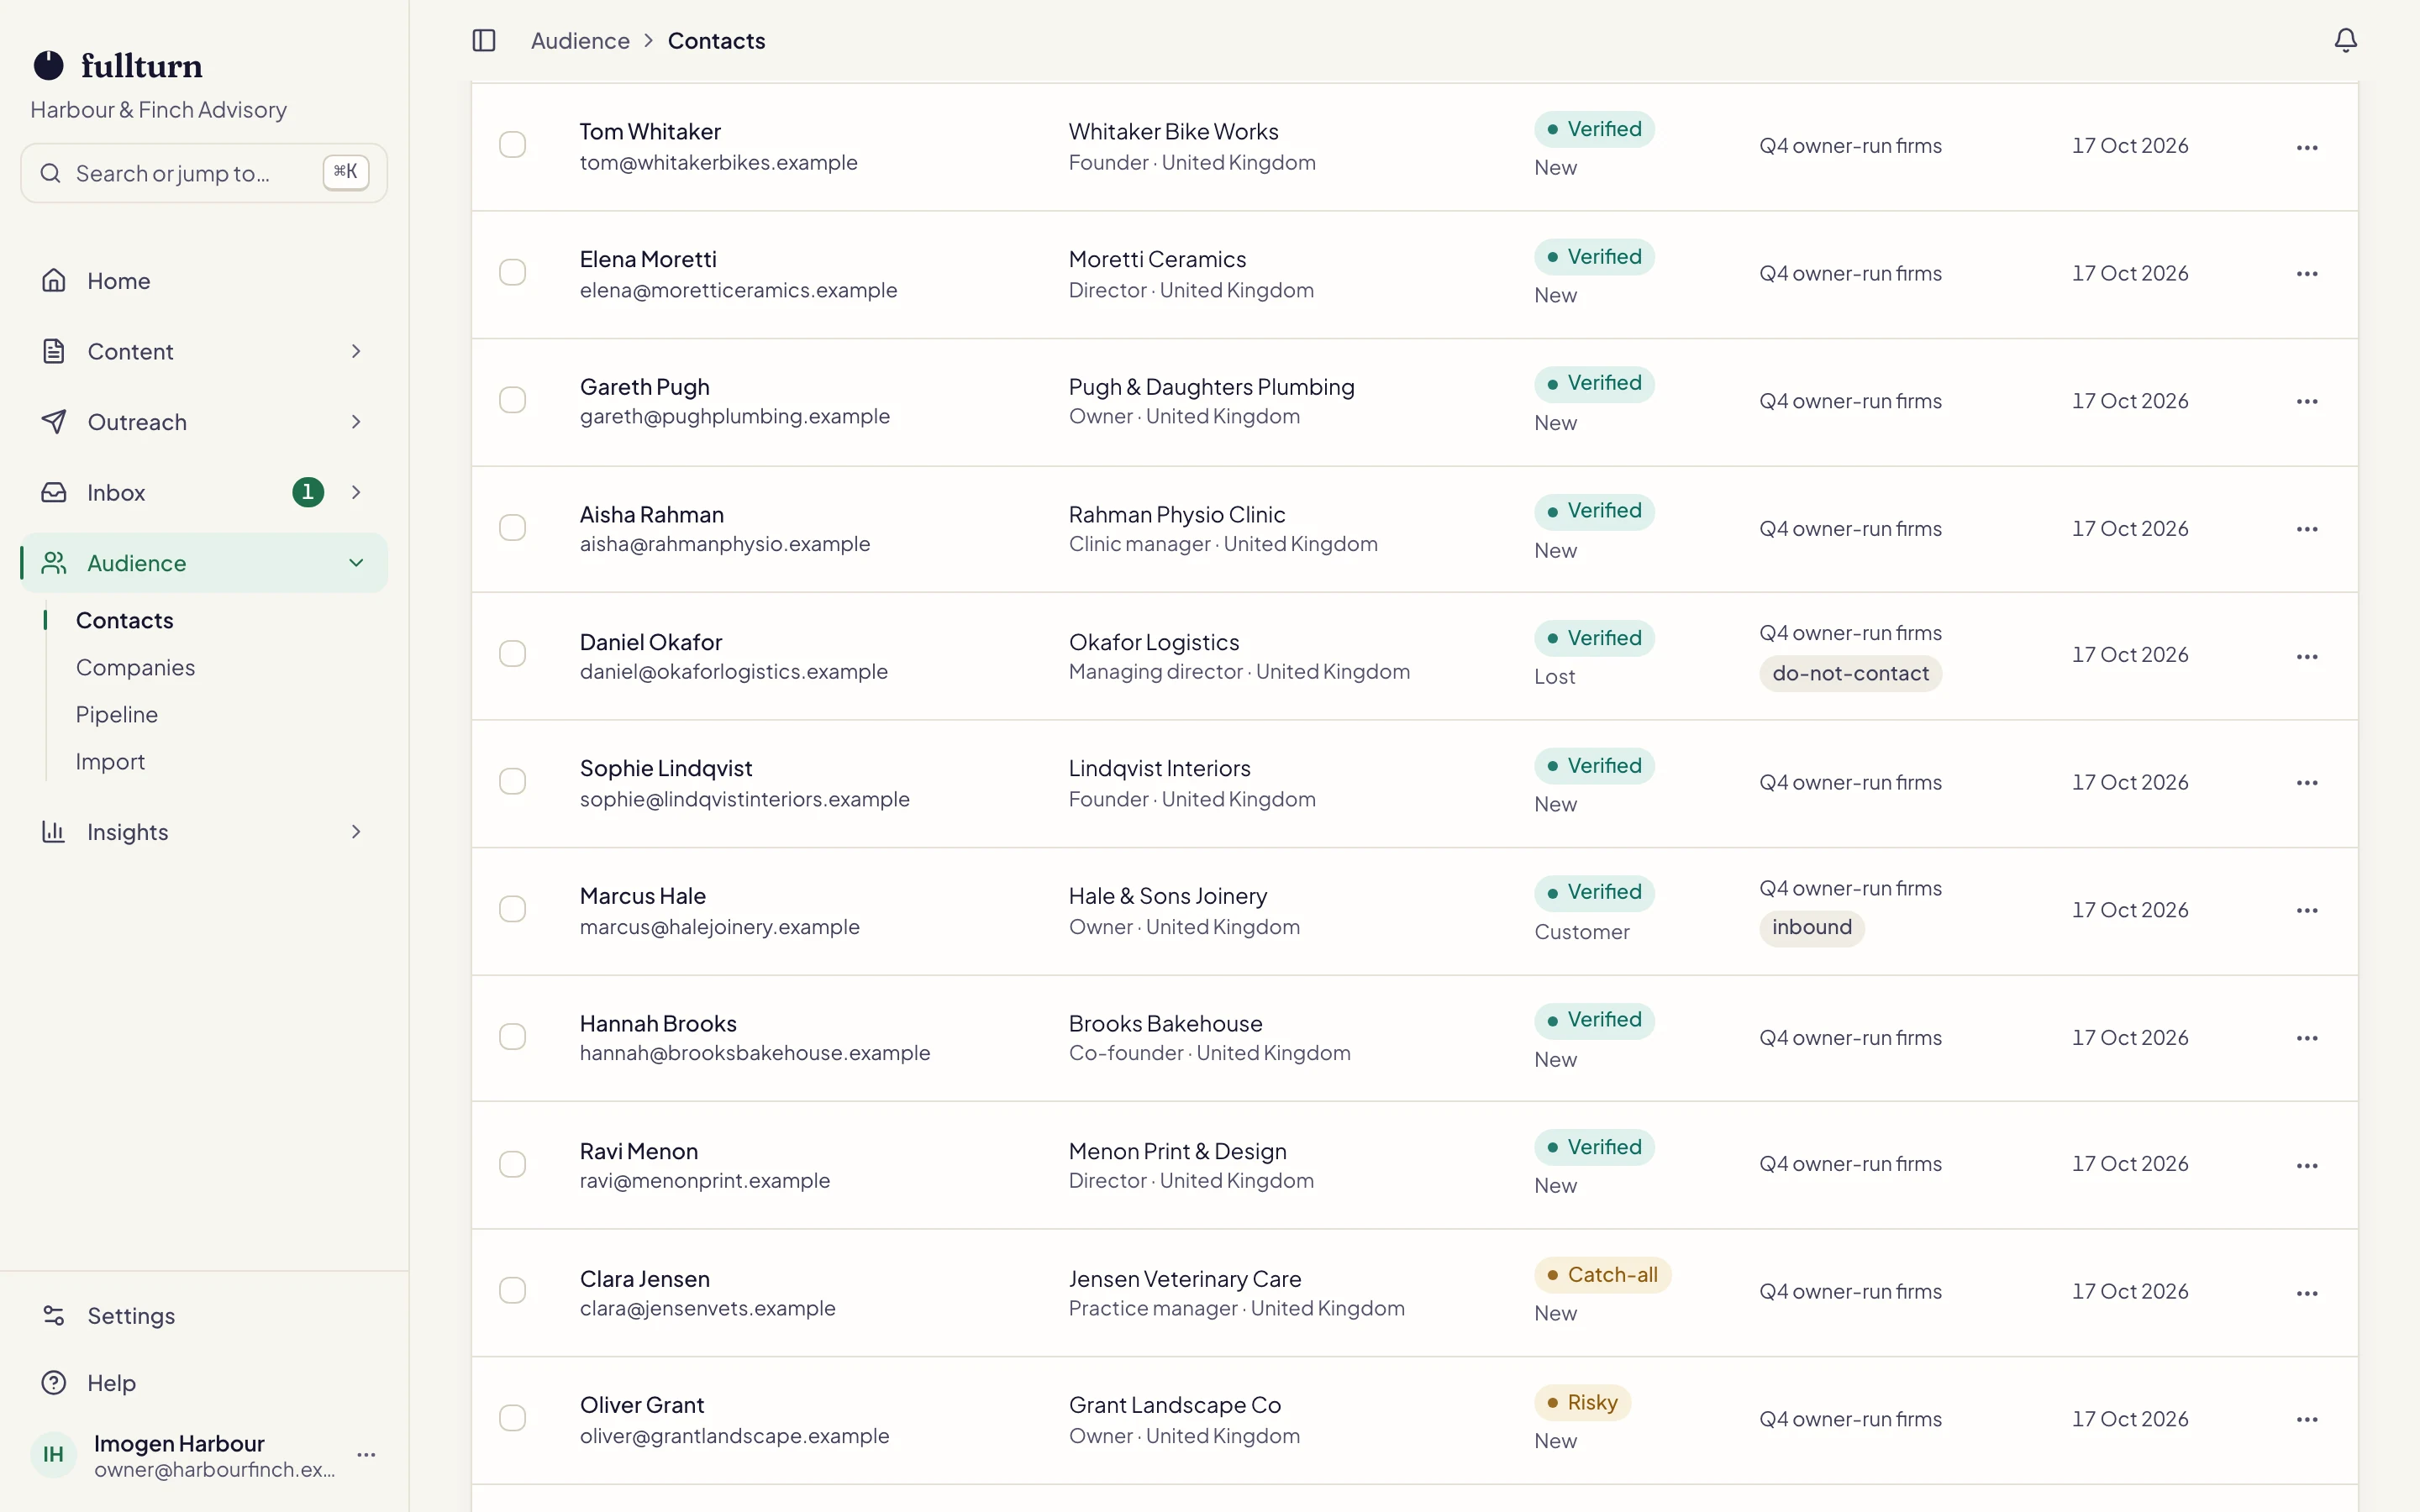Click the fullturn logo icon
This screenshot has height=1512, width=2420.
pyautogui.click(x=48, y=66)
